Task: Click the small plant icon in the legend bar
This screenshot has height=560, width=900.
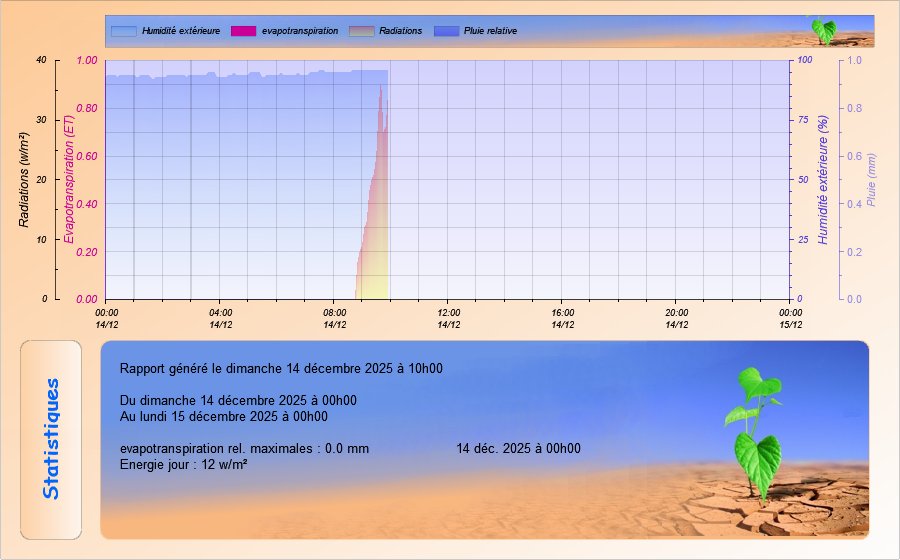Action: [823, 30]
